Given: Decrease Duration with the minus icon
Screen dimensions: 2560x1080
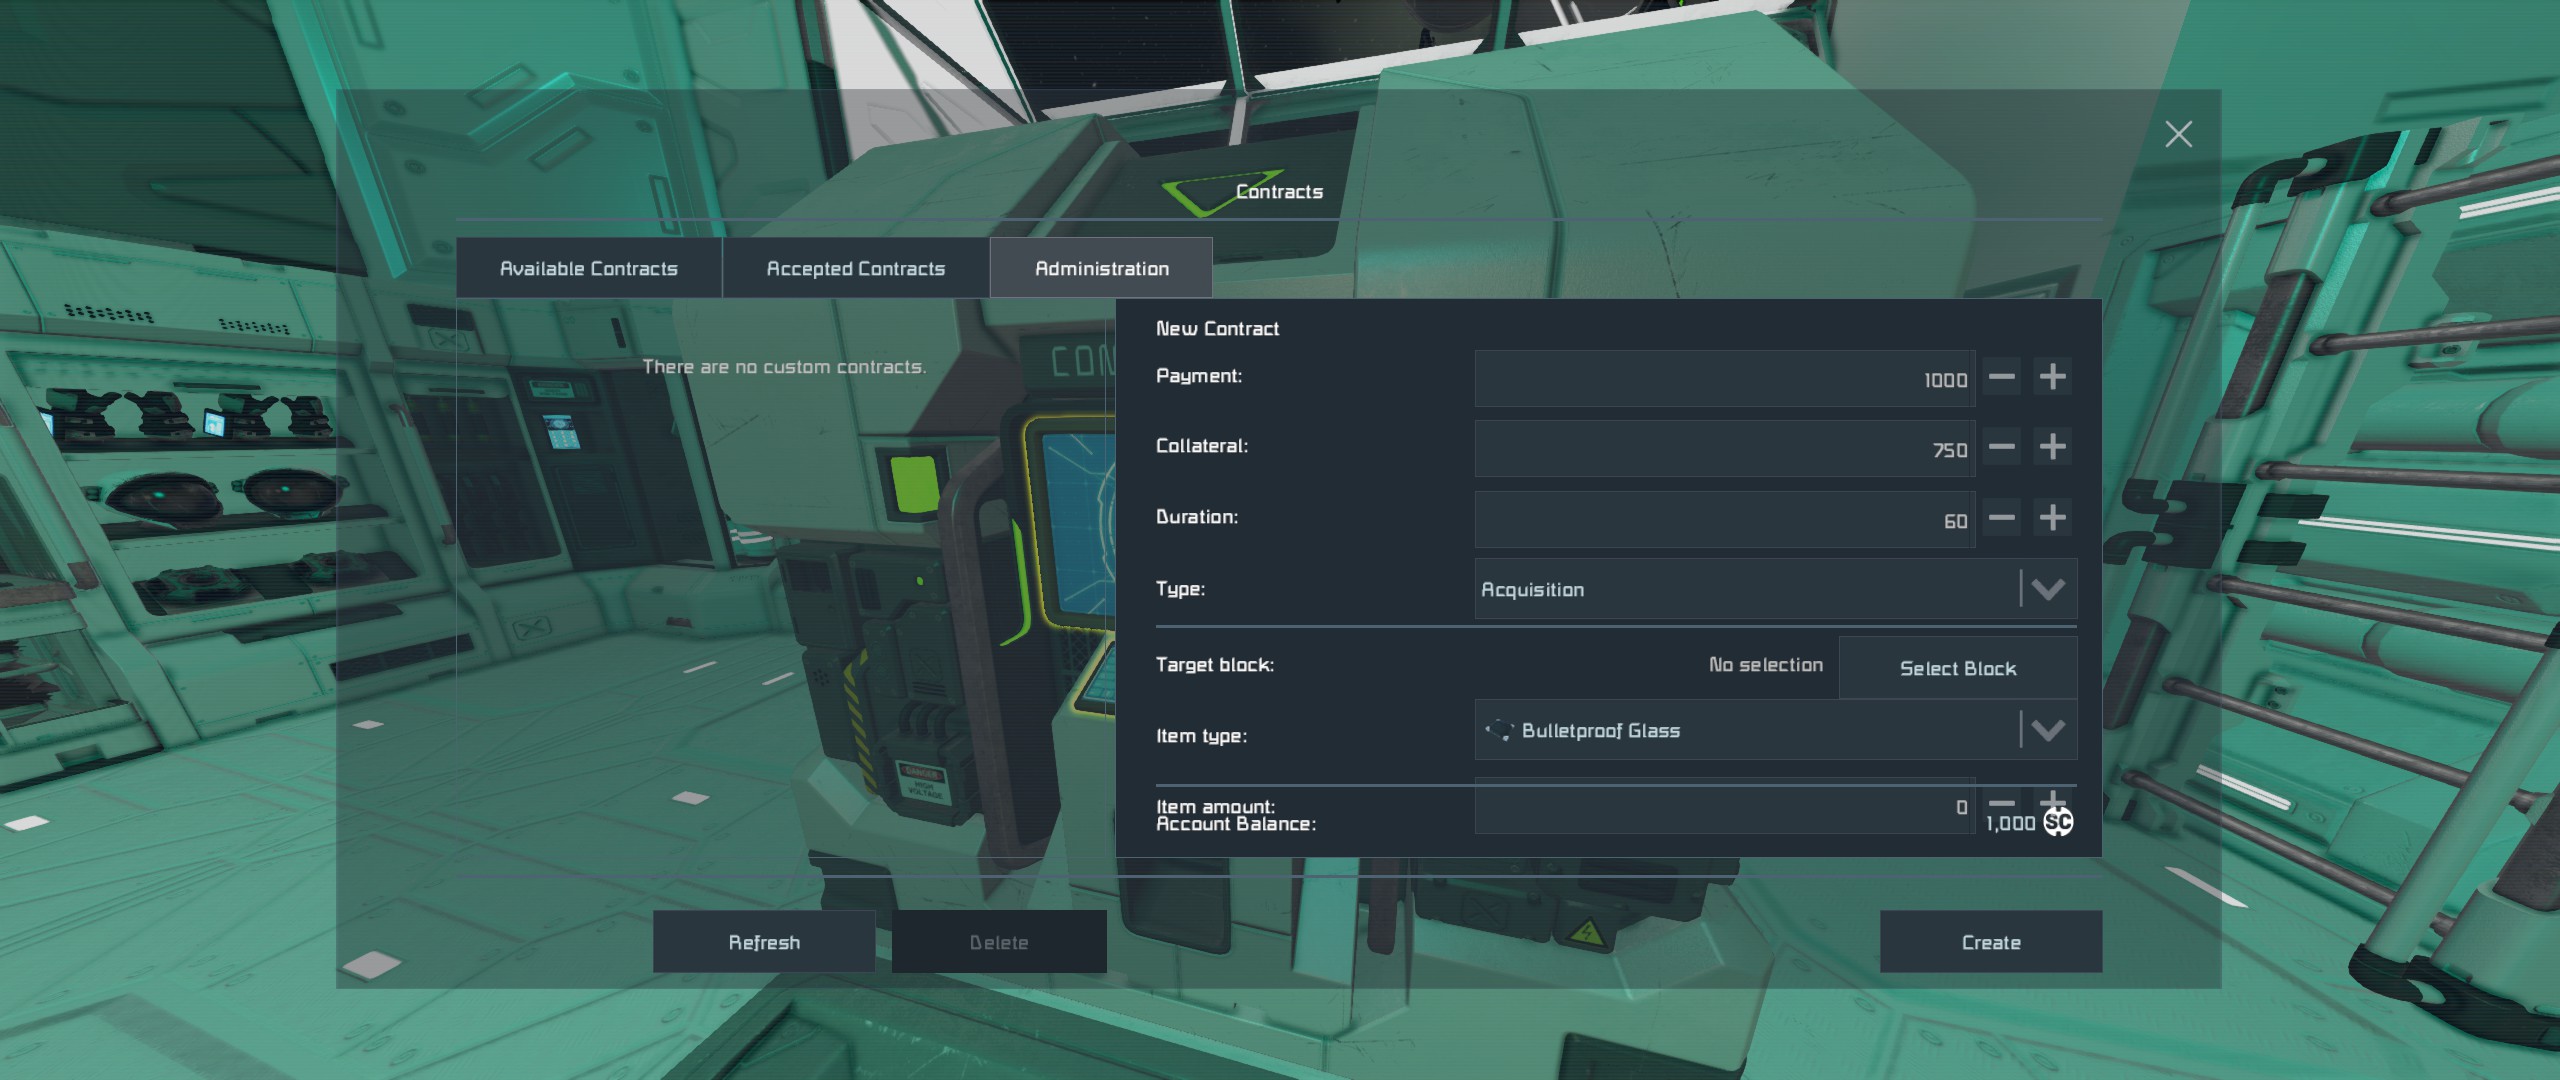Looking at the screenshot, I should click(x=2001, y=518).
